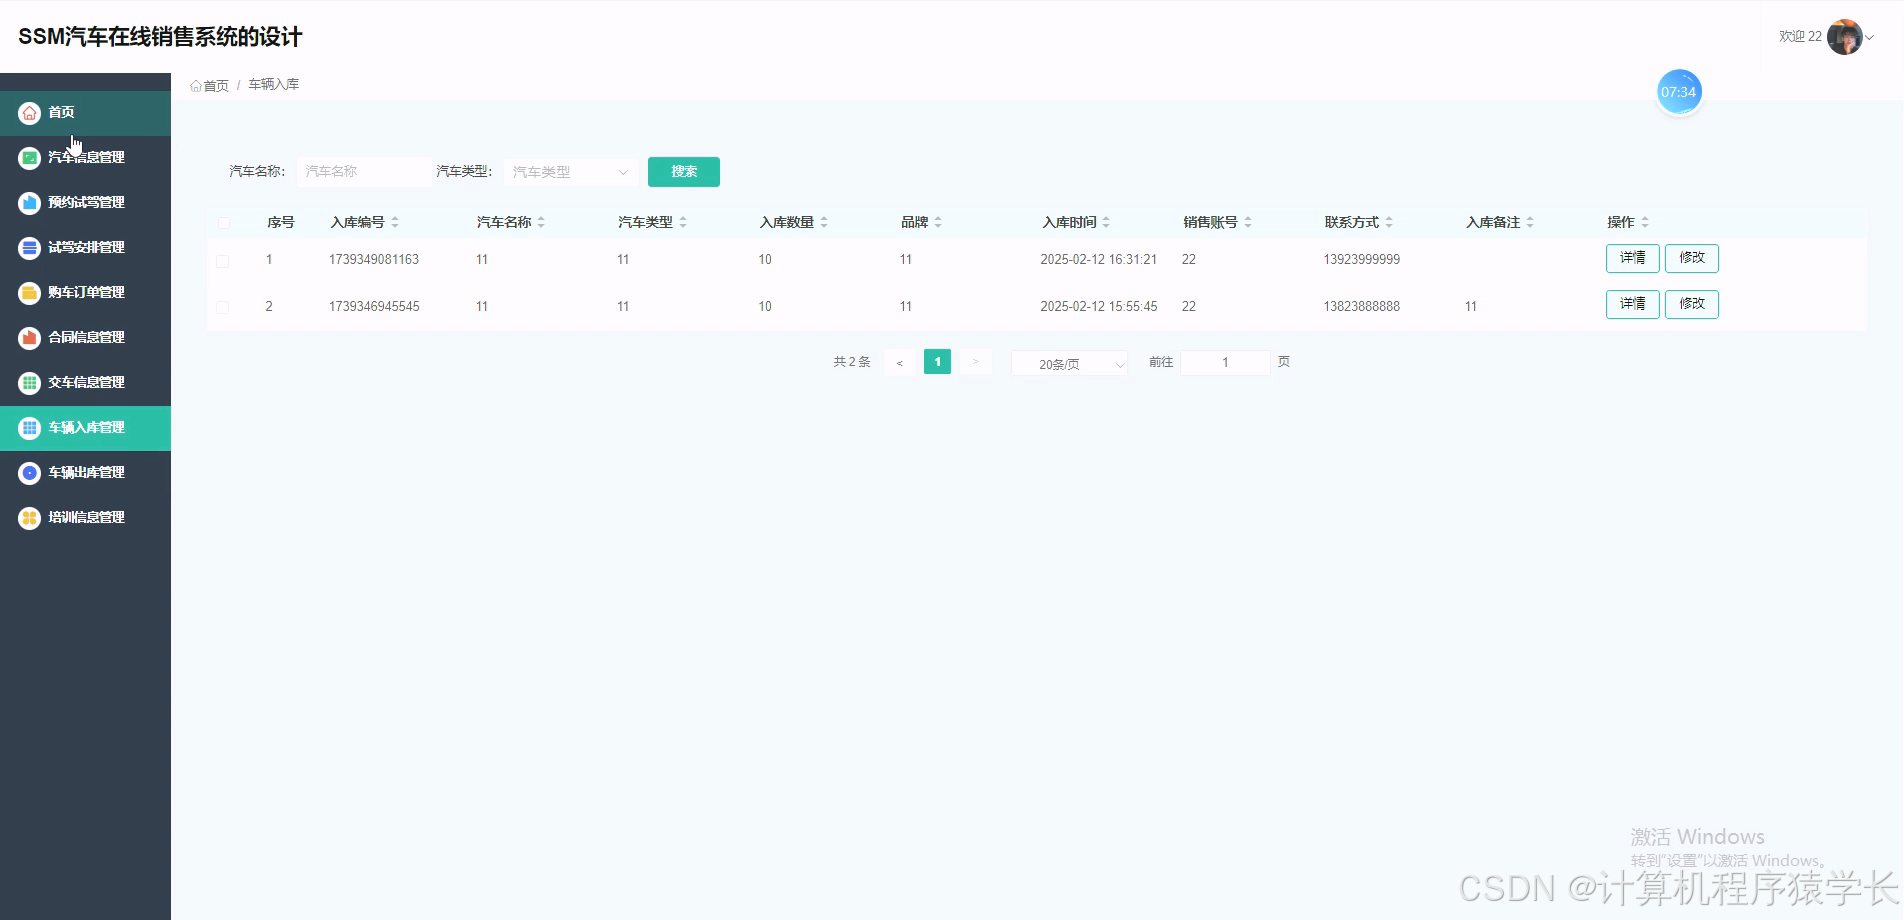Open 车辆出库管理 menu item

tap(85, 473)
